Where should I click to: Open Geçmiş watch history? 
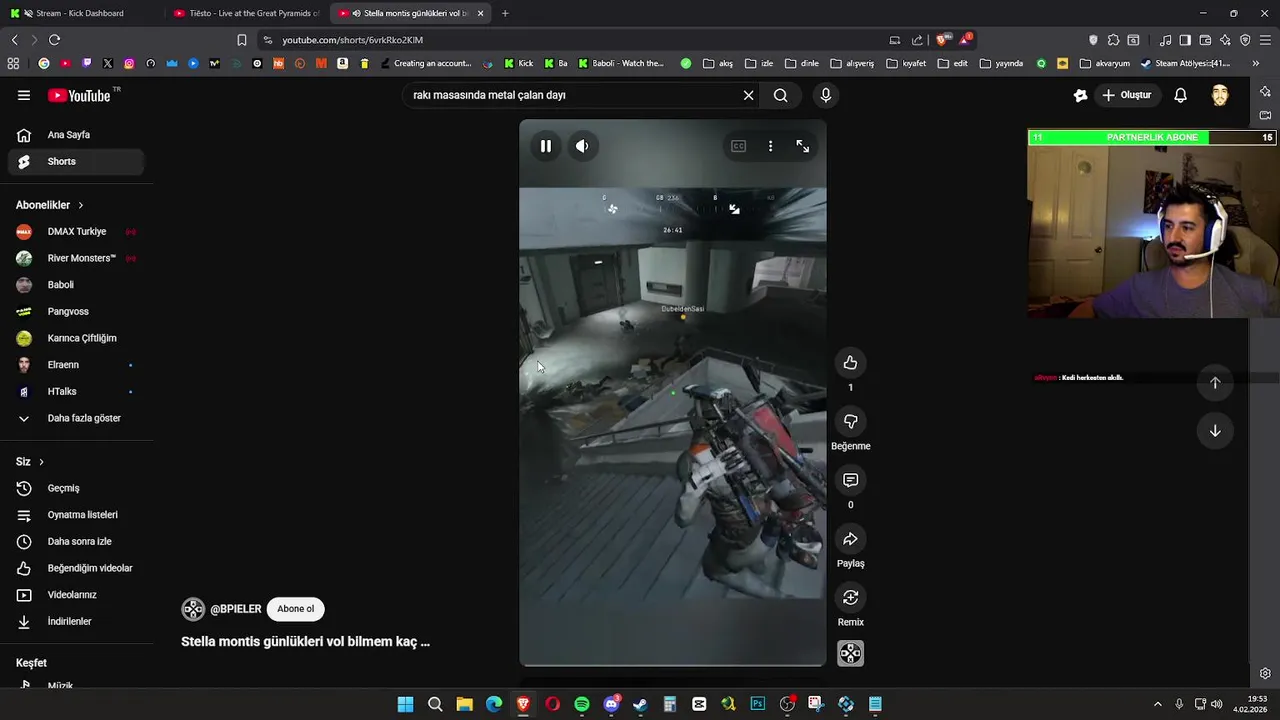76,488
